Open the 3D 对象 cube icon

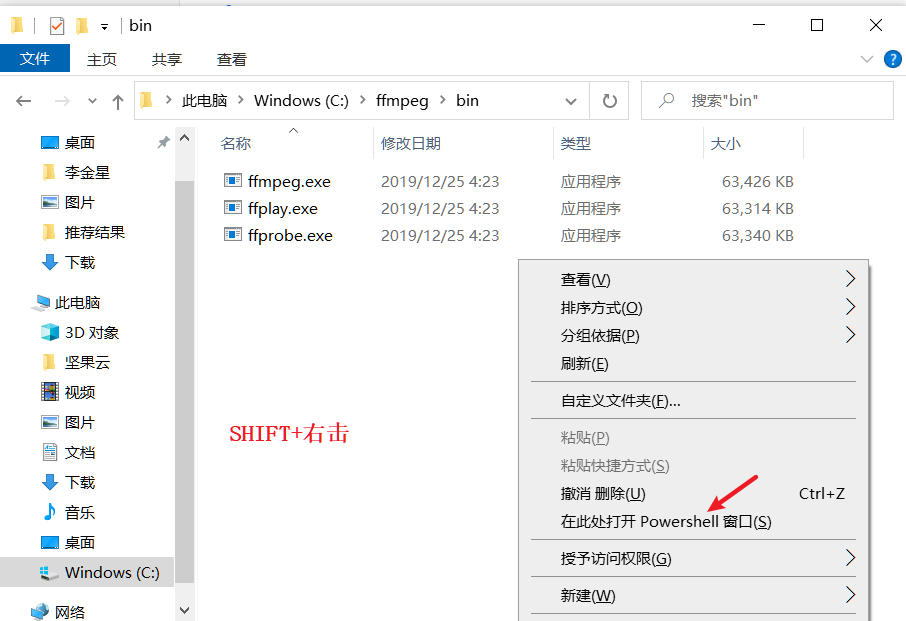click(50, 332)
